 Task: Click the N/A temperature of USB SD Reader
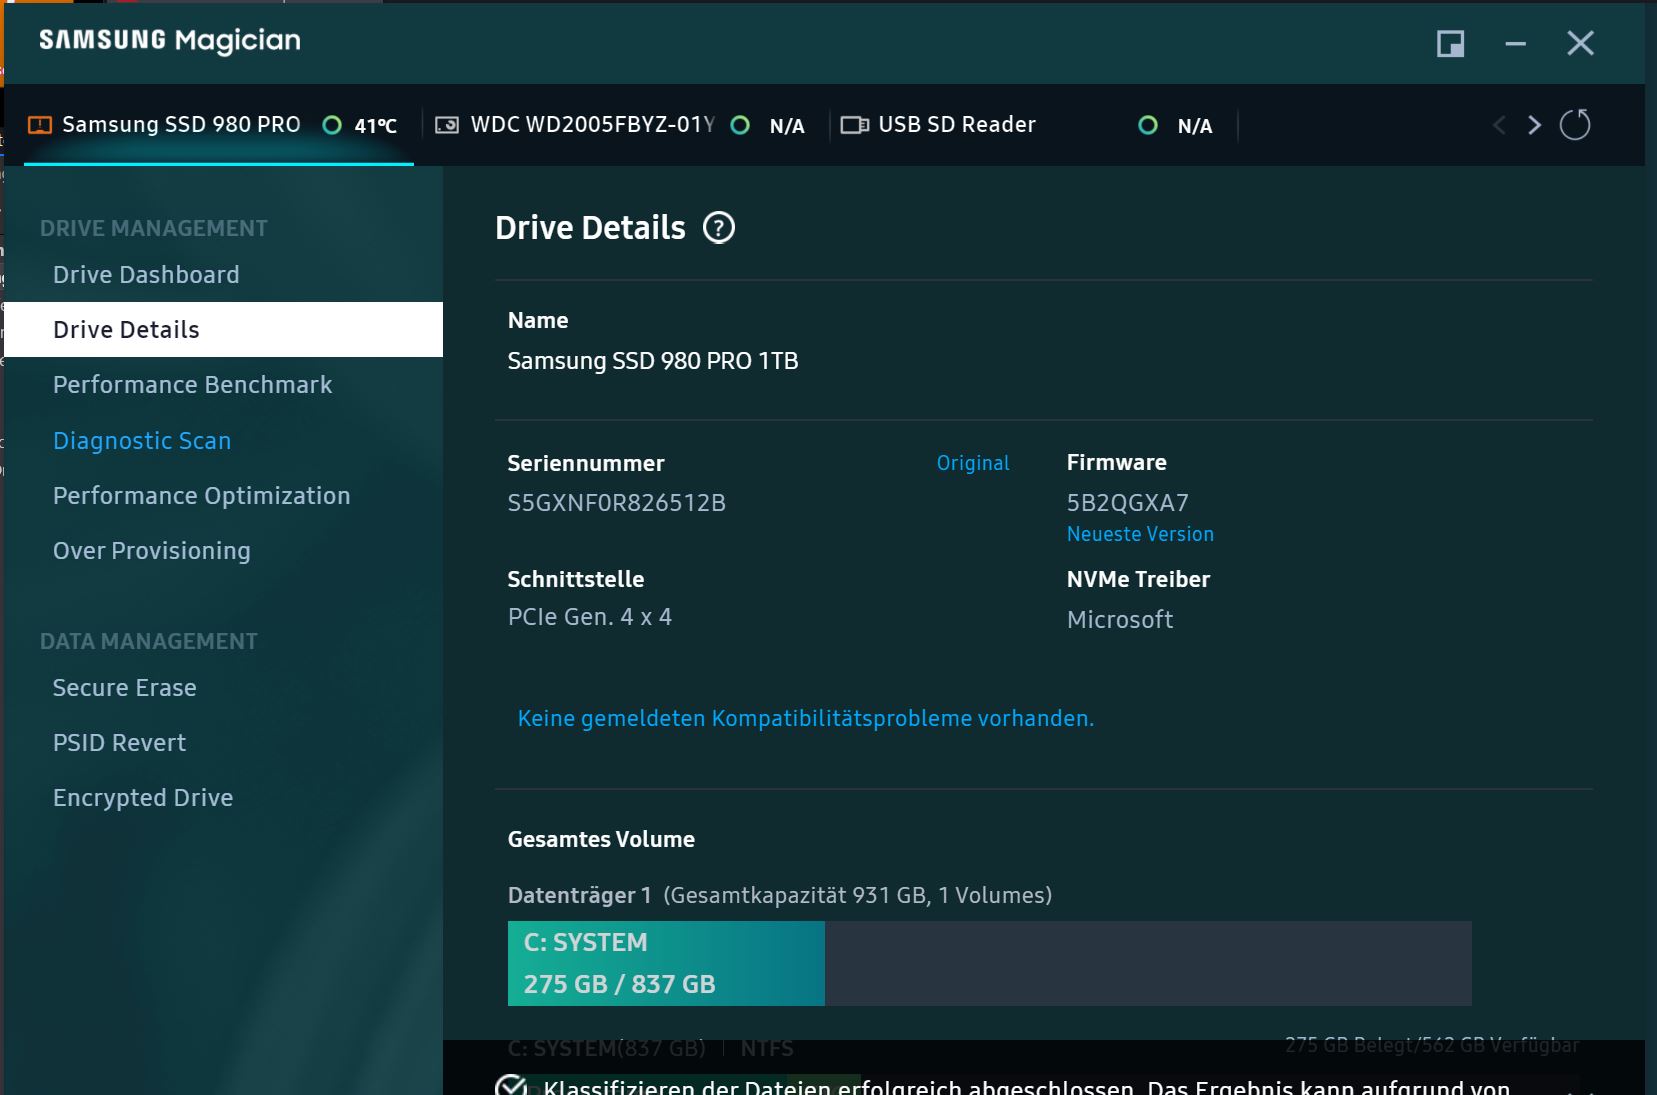[x=1195, y=126]
